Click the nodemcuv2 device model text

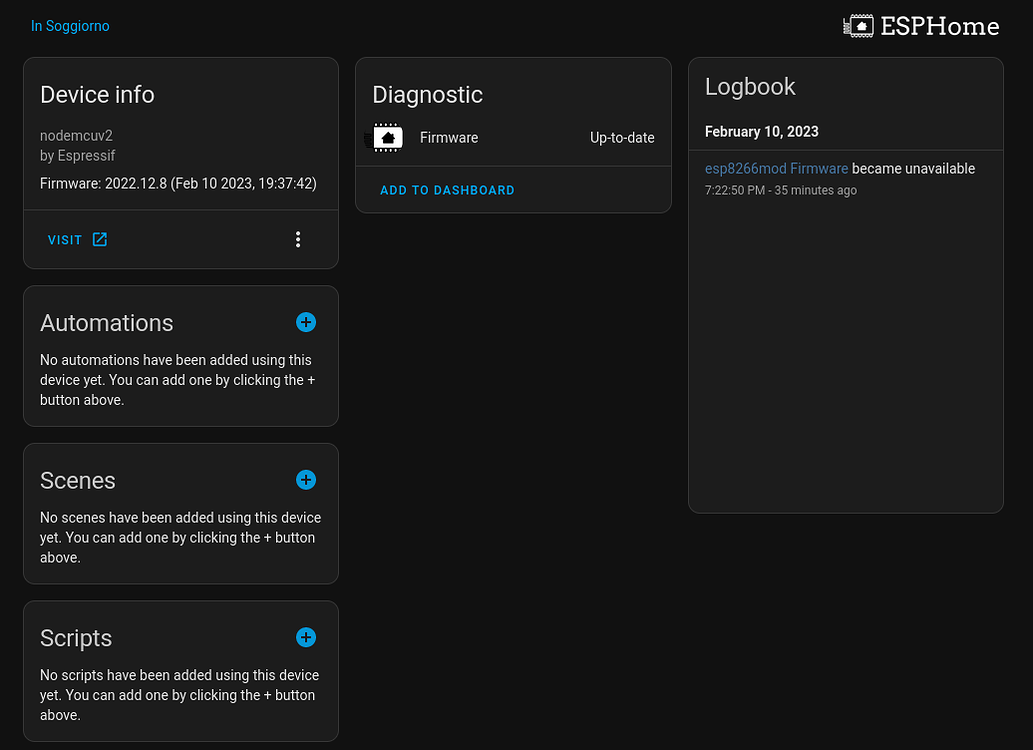(69, 135)
